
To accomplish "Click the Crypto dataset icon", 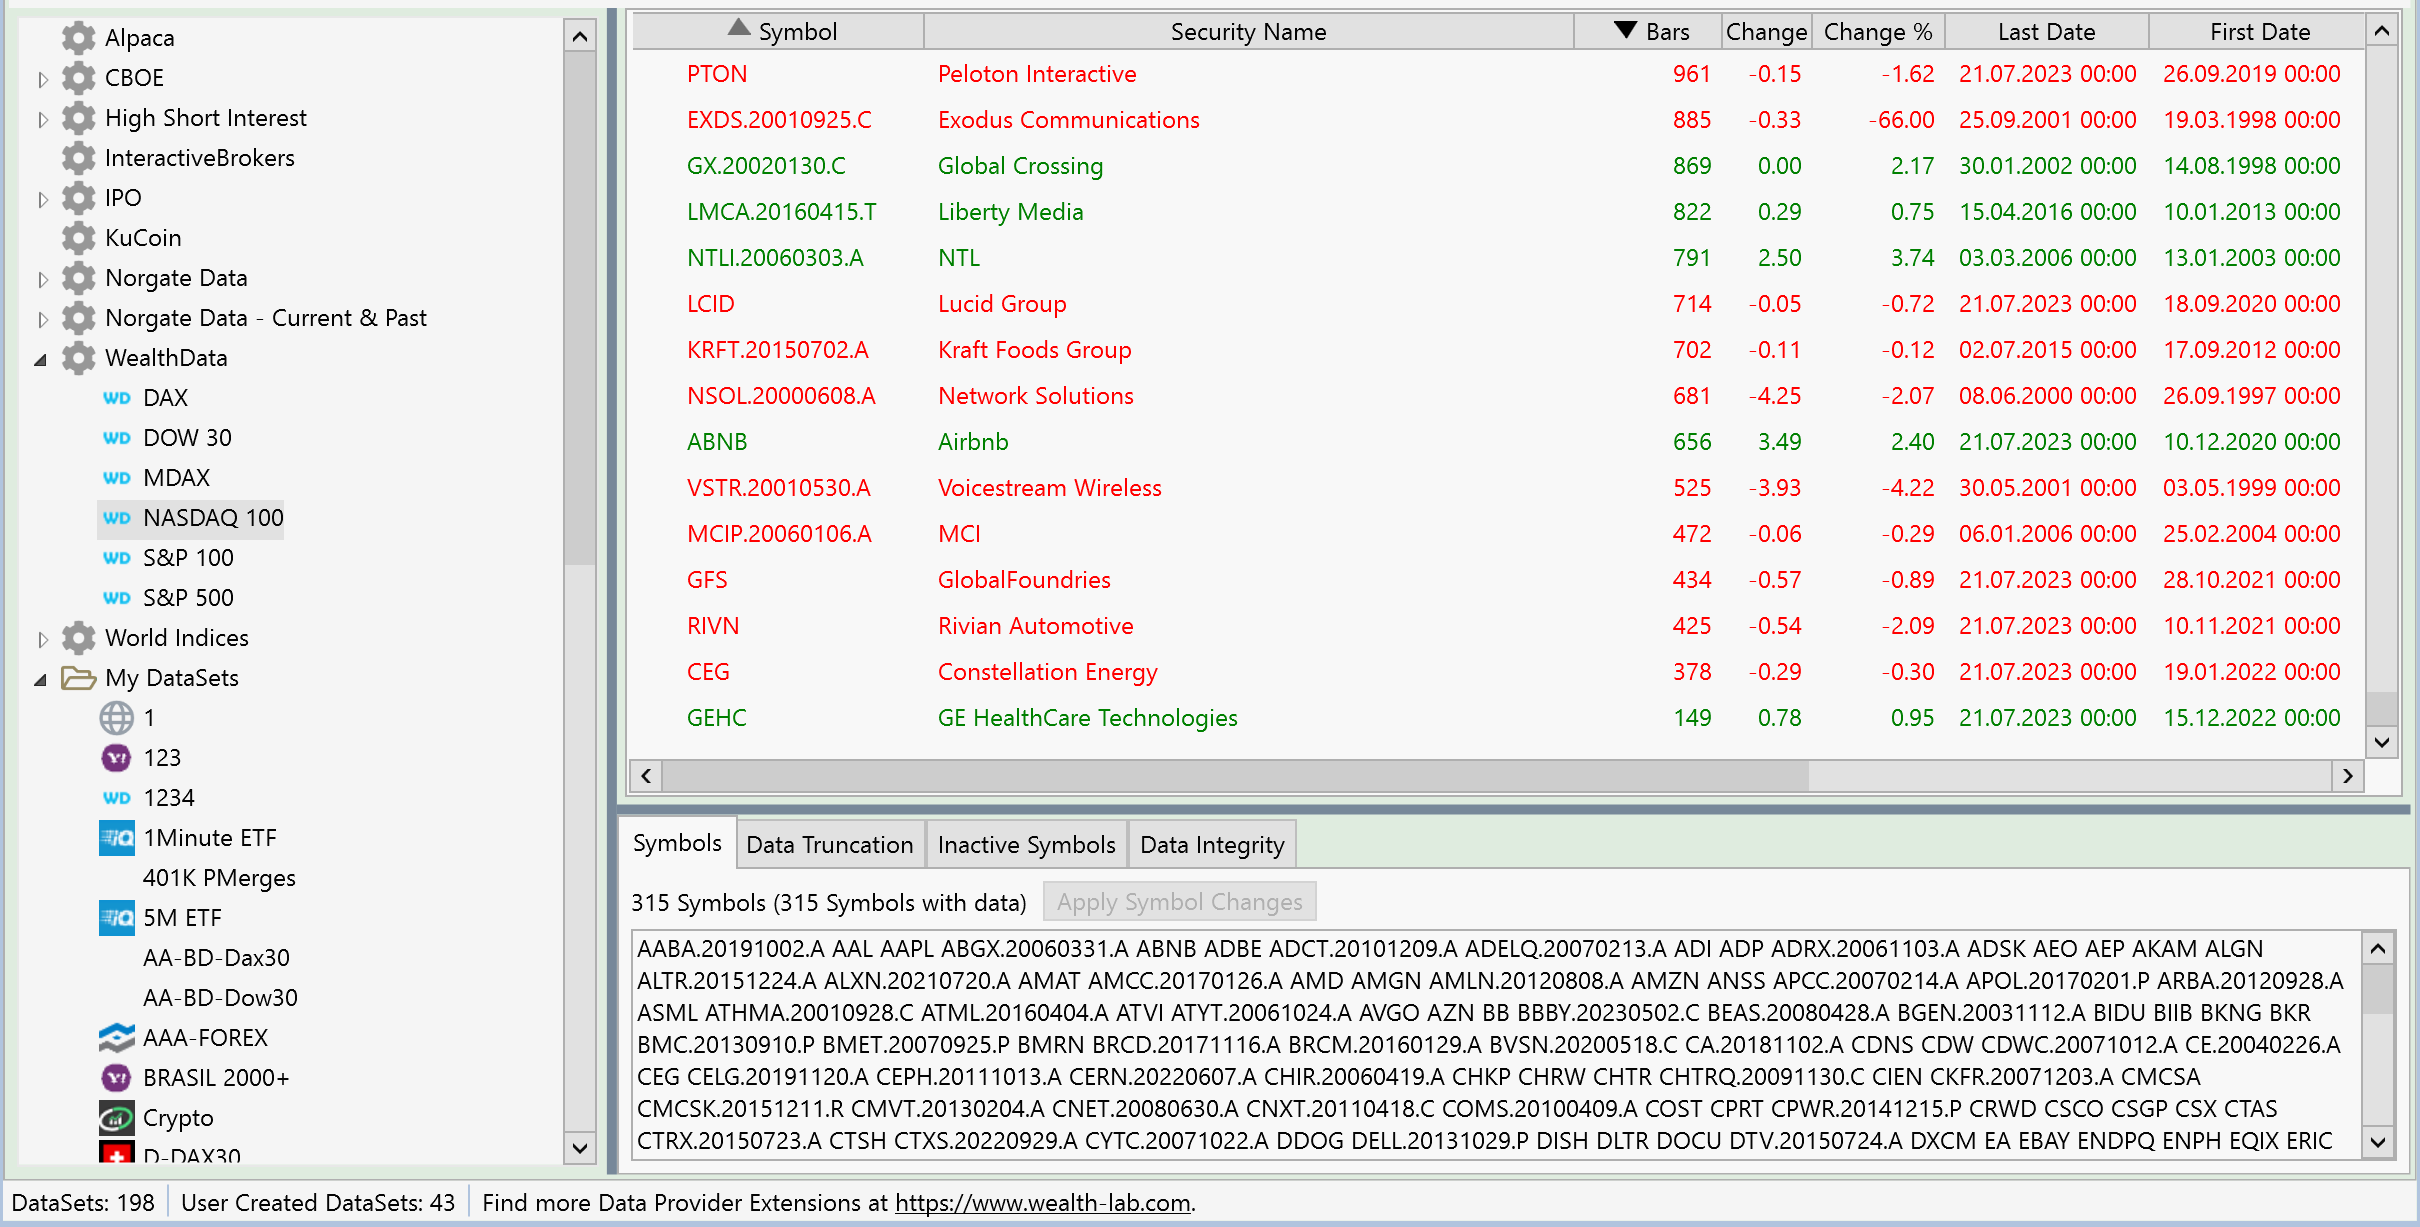I will (117, 1118).
